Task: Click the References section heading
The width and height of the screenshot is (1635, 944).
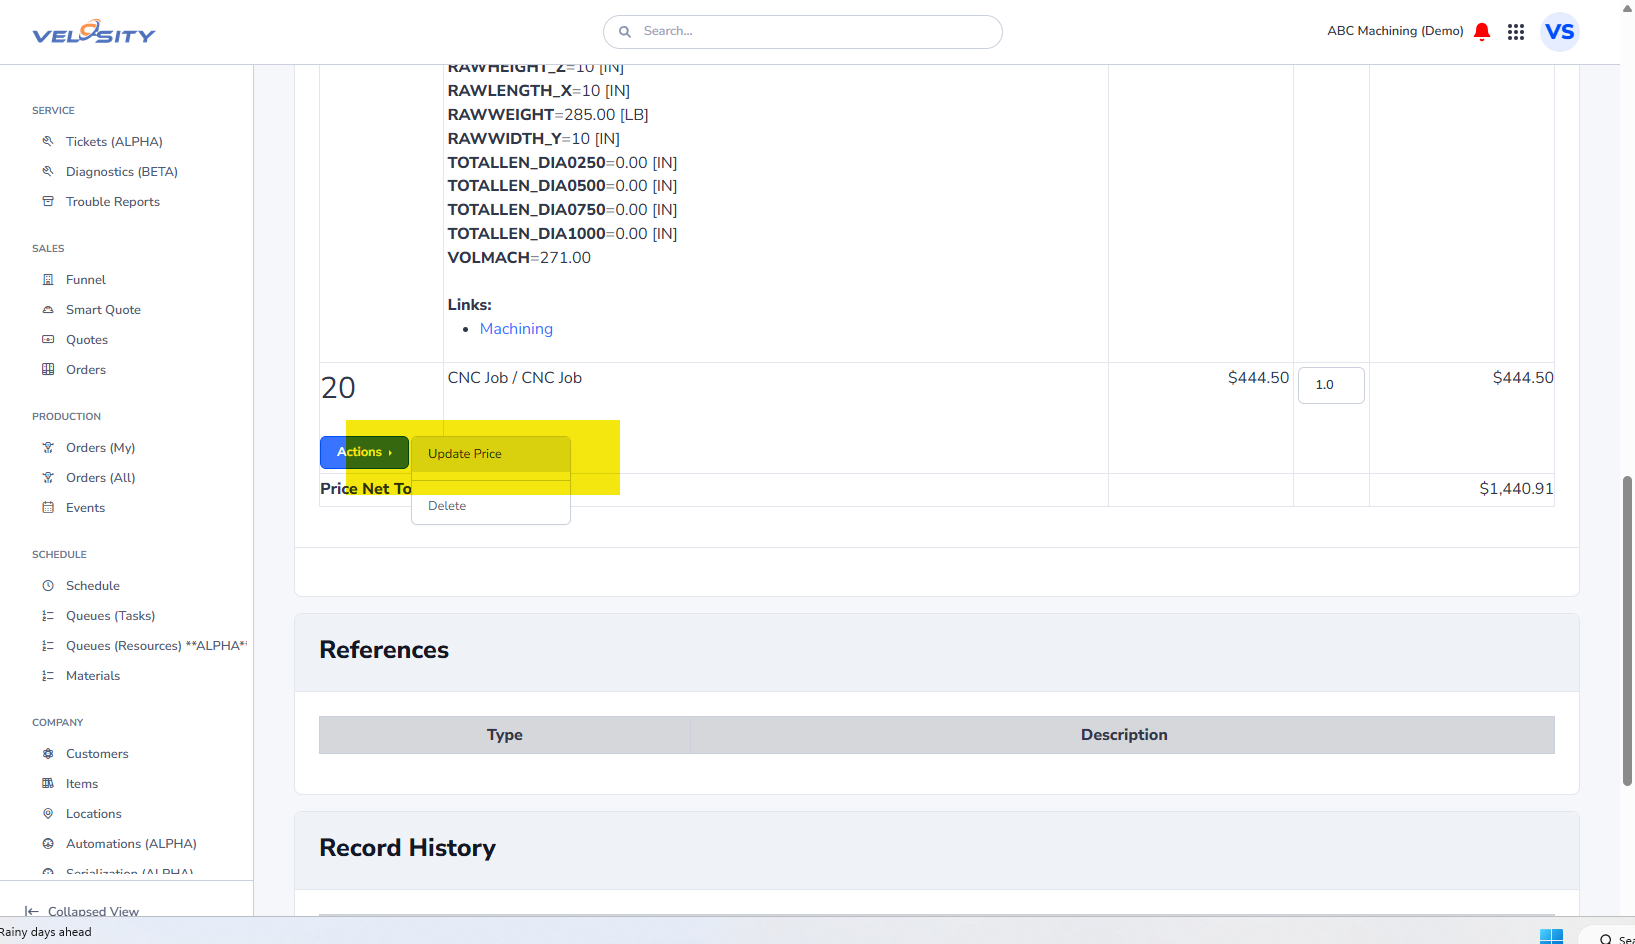Action: click(x=384, y=650)
